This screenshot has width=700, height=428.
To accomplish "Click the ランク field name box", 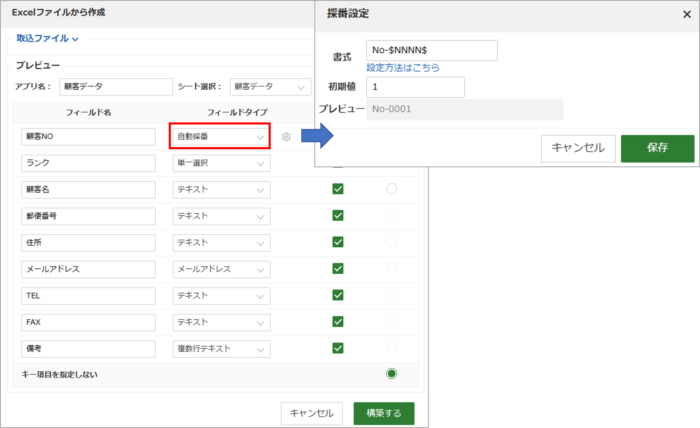I will click(x=88, y=163).
